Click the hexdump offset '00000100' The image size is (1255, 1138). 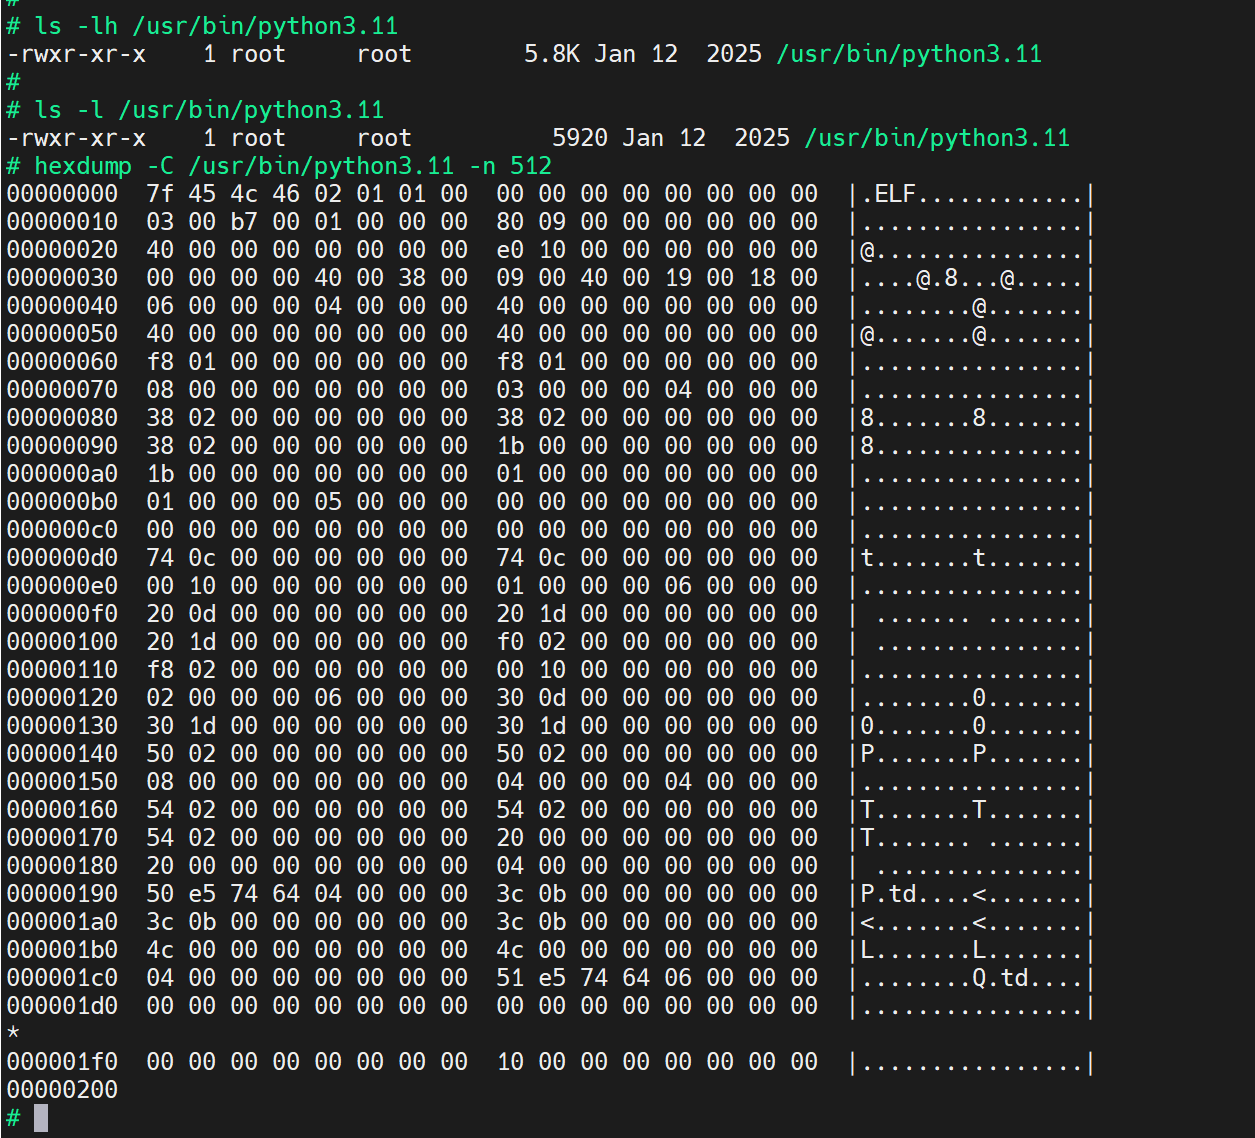tap(62, 642)
